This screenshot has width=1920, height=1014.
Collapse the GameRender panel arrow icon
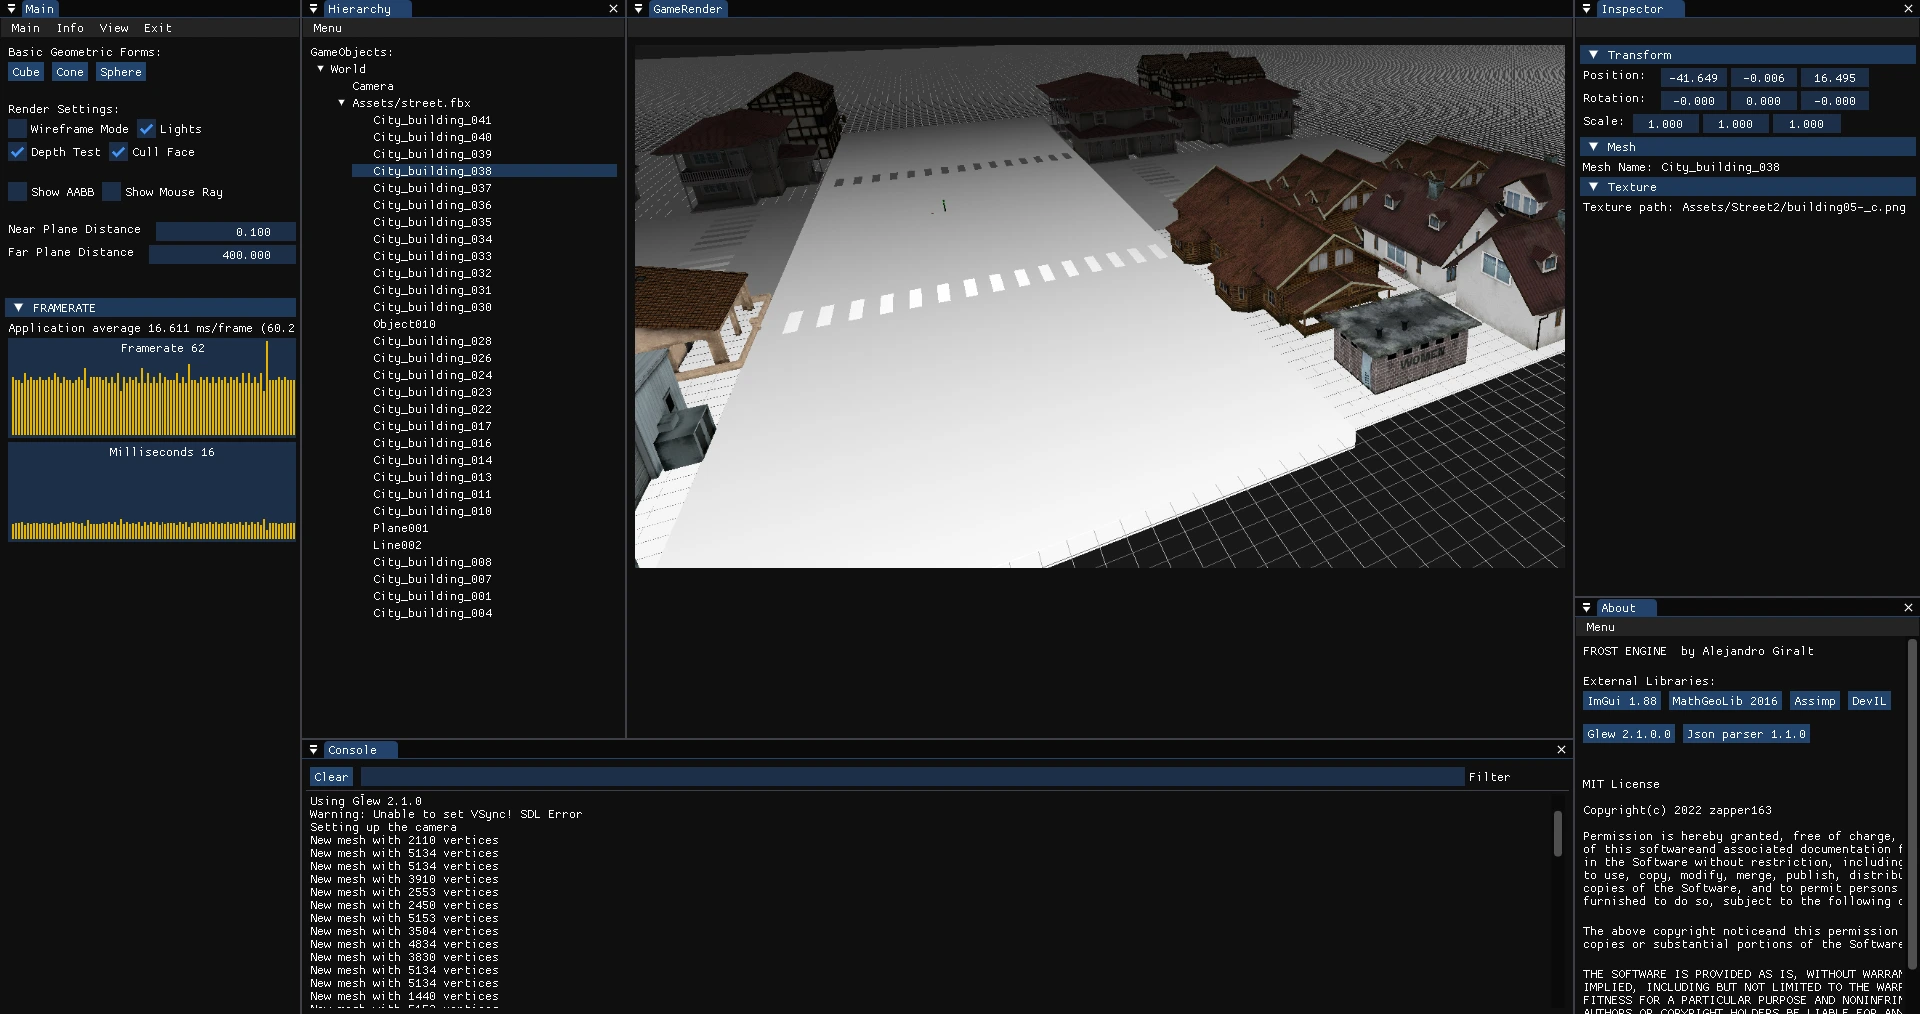(638, 9)
